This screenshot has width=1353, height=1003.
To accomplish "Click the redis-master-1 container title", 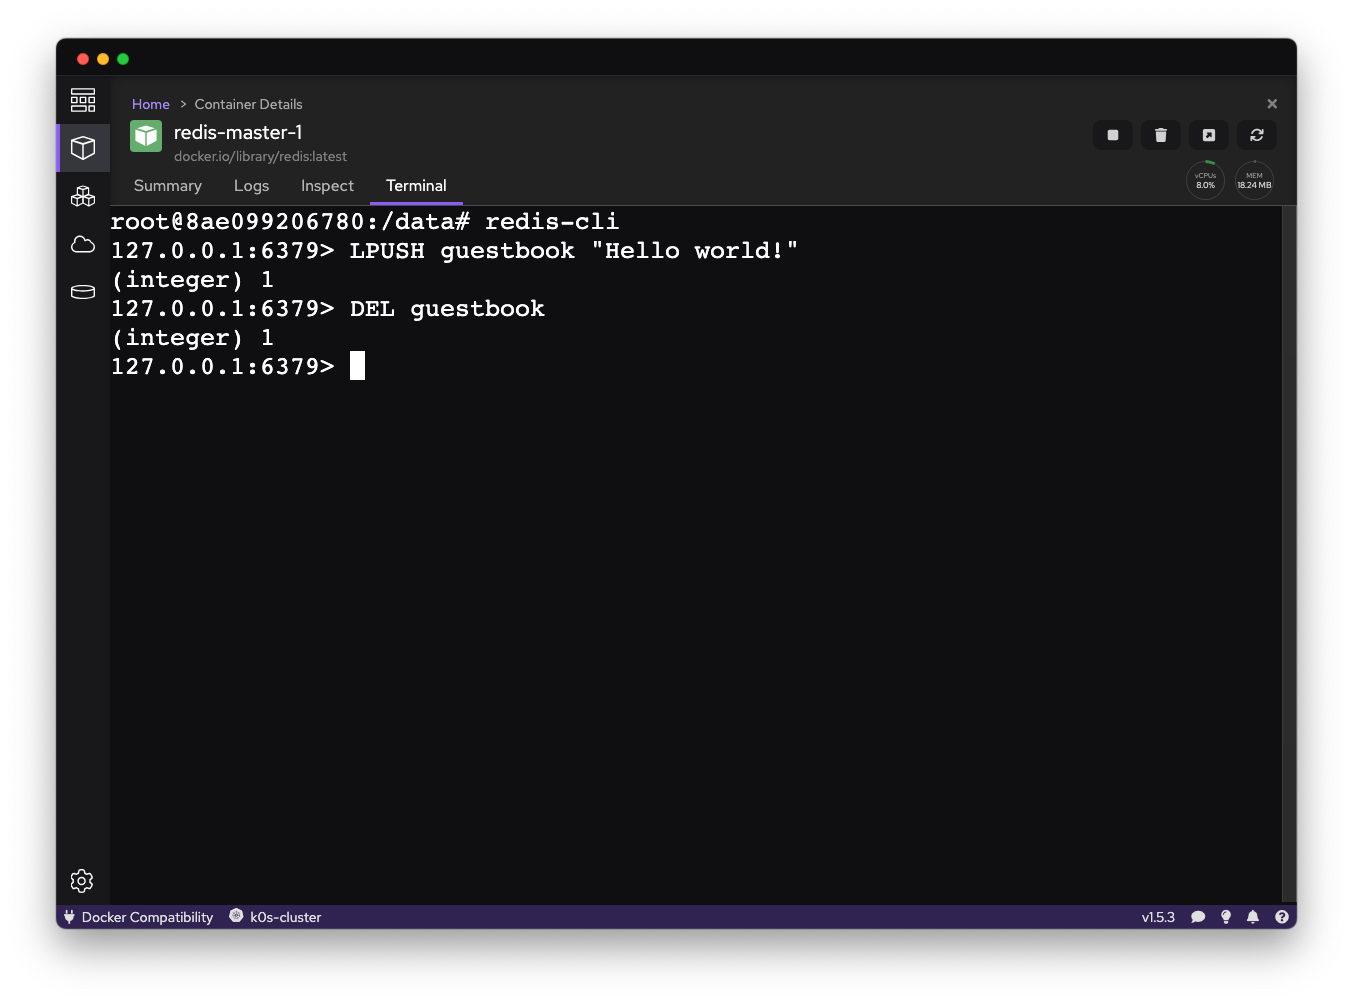I will point(238,132).
